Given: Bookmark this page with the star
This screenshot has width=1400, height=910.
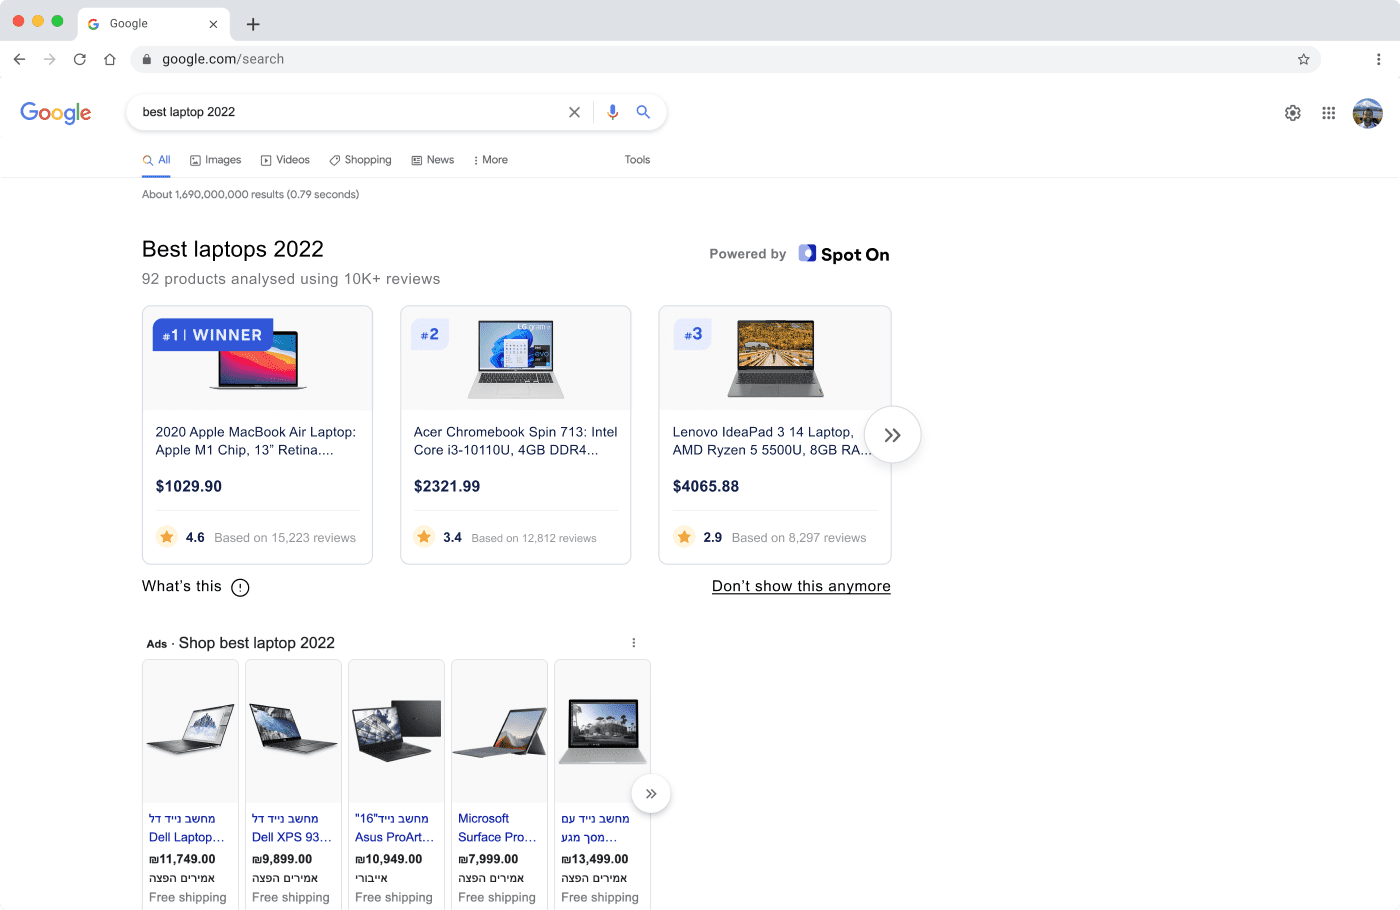Looking at the screenshot, I should [1303, 59].
